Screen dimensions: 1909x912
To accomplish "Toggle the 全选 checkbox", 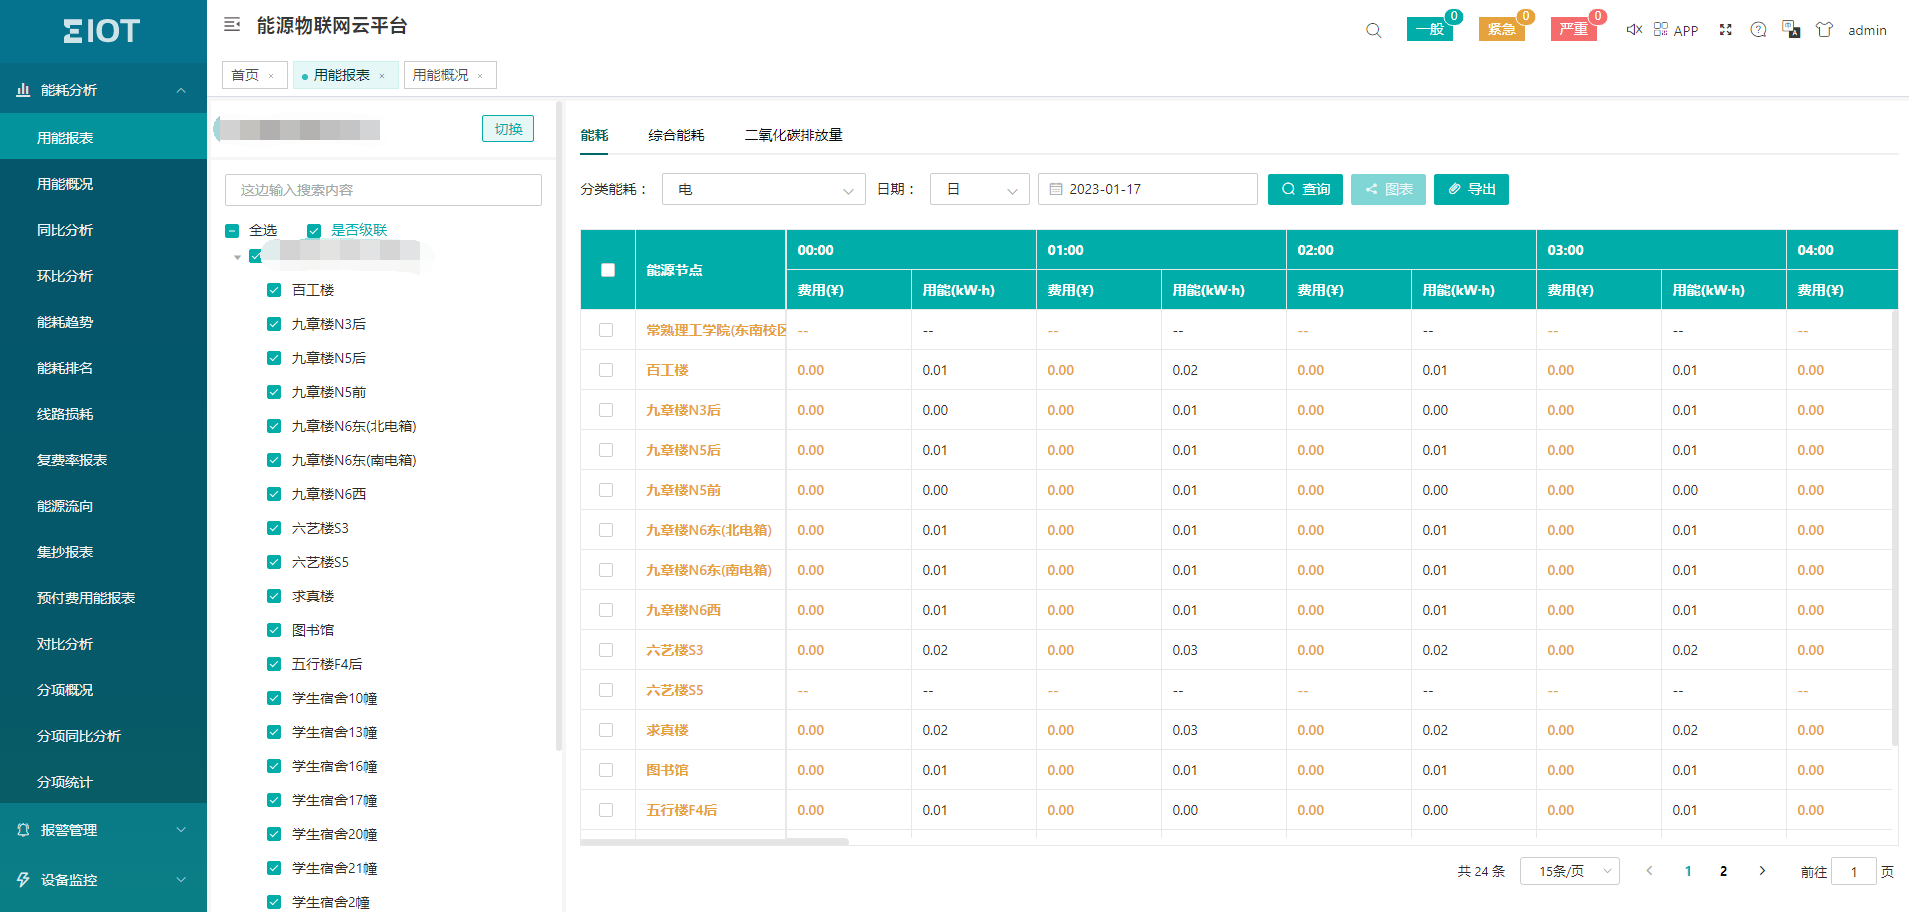I will pyautogui.click(x=232, y=231).
